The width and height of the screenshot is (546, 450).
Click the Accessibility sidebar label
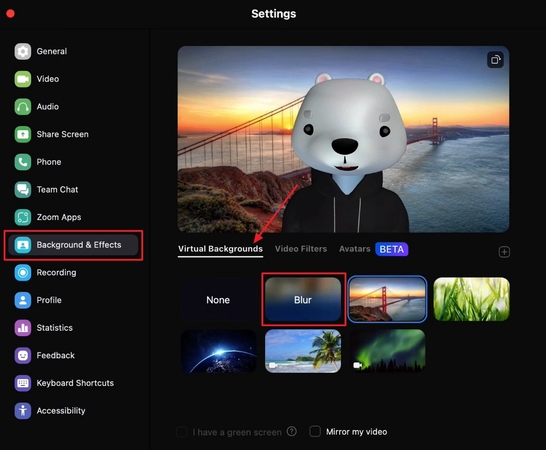61,411
